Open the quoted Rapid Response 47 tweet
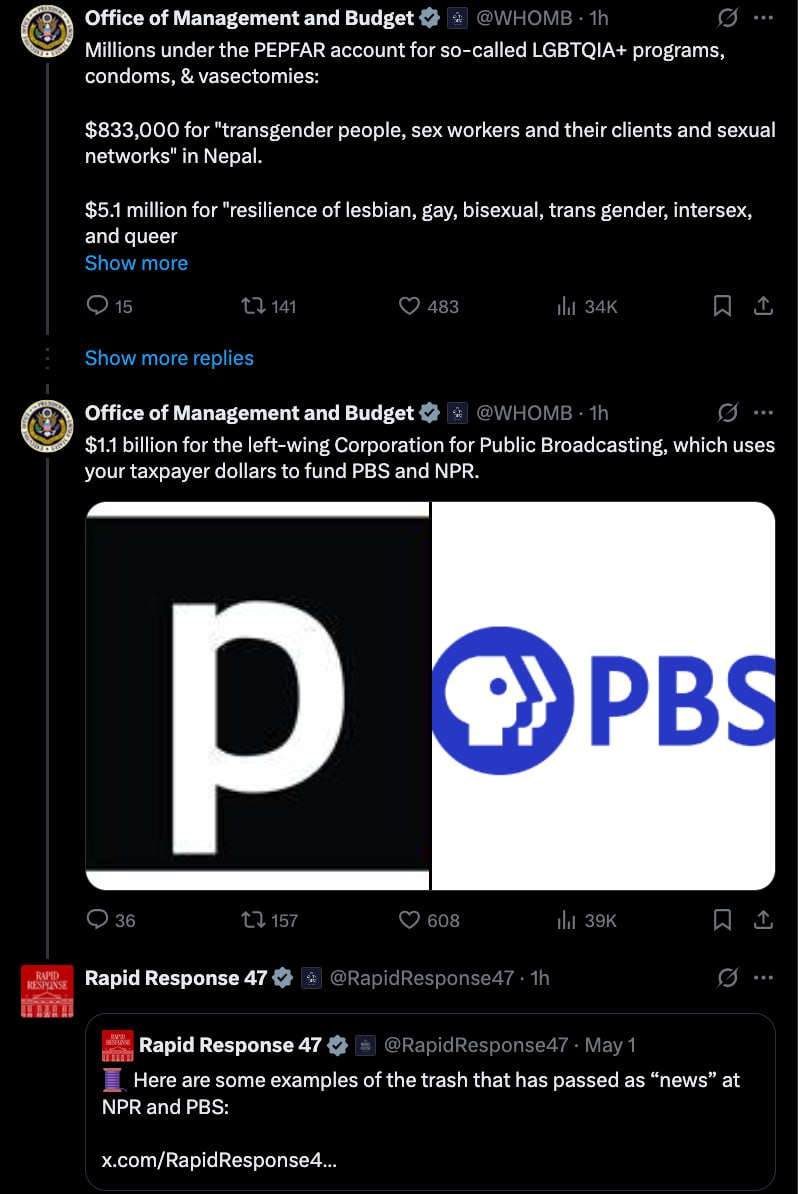Viewport: 798px width, 1194px height. pos(430,1101)
